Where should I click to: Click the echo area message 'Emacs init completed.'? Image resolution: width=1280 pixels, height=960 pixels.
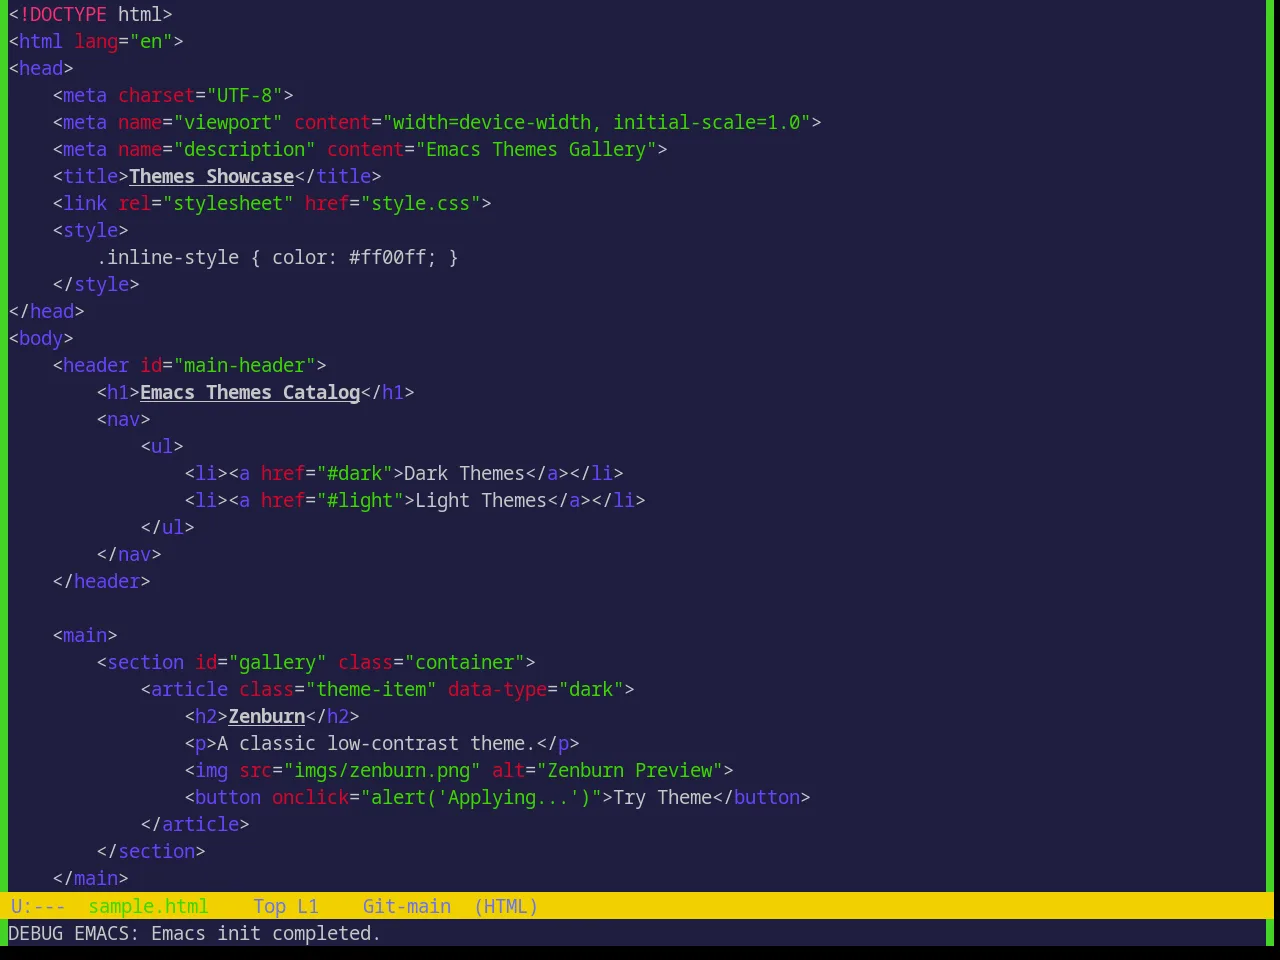click(x=266, y=933)
